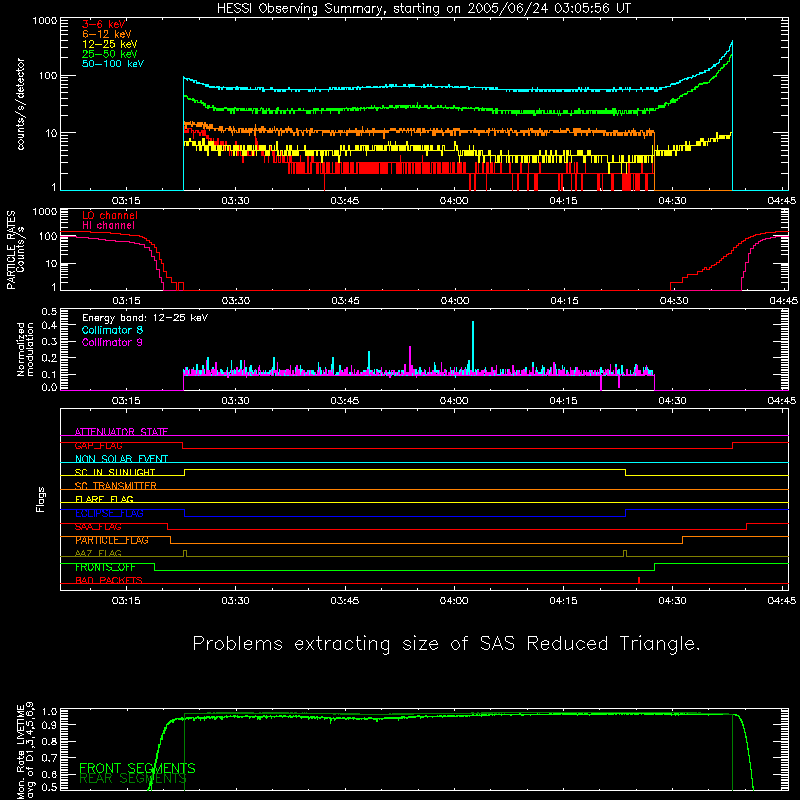Click the 0.9 y-axis value on livetime plot
Viewport: 800px width, 800px height.
point(49,724)
